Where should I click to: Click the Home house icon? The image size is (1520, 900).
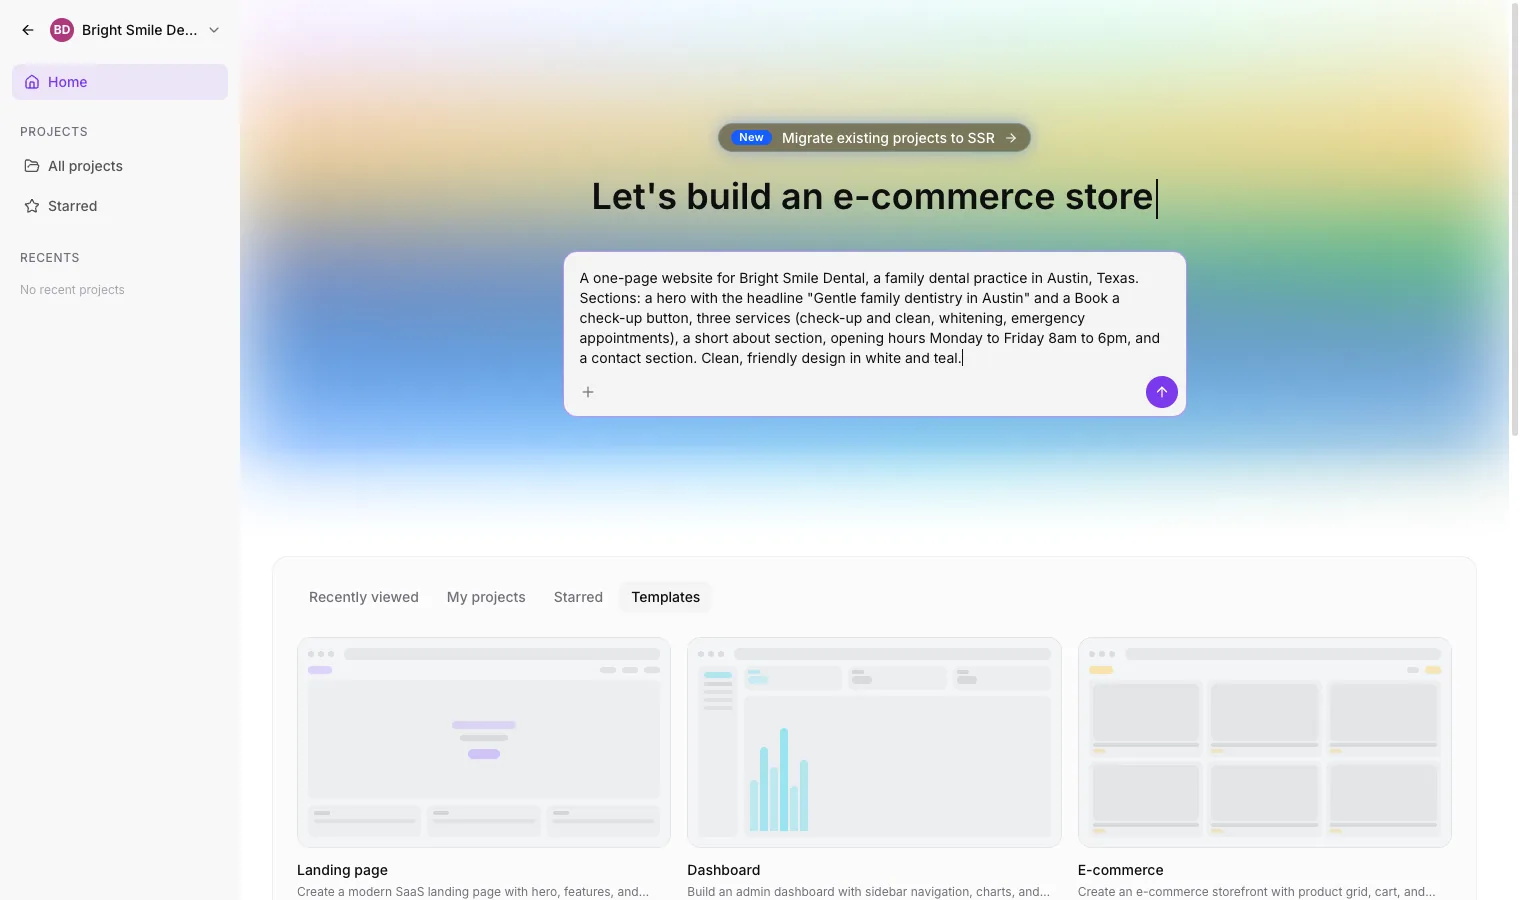point(32,82)
